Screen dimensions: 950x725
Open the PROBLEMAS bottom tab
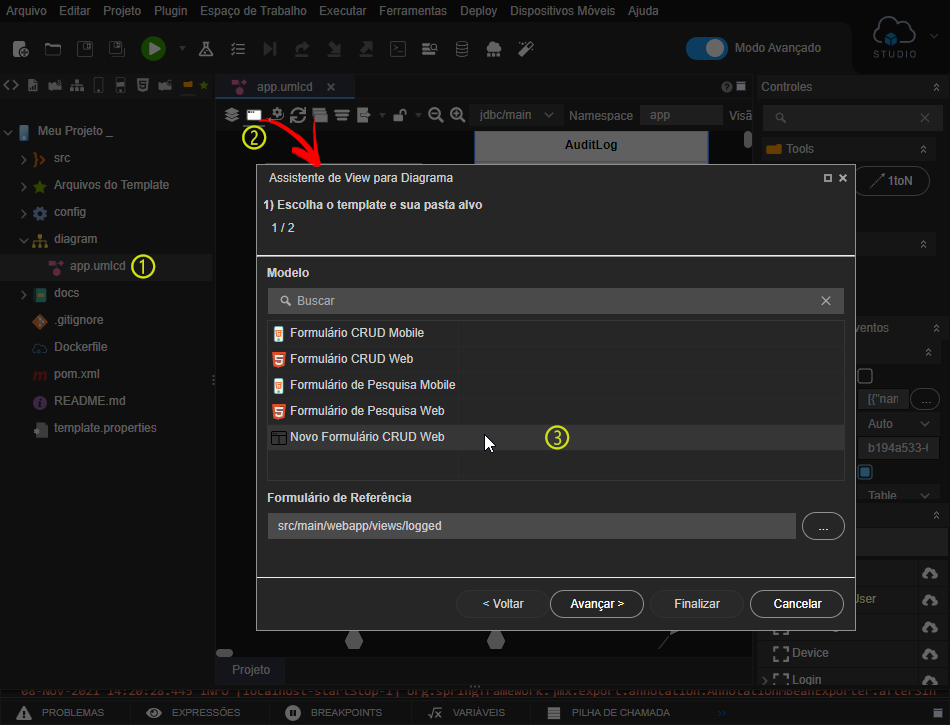60,713
